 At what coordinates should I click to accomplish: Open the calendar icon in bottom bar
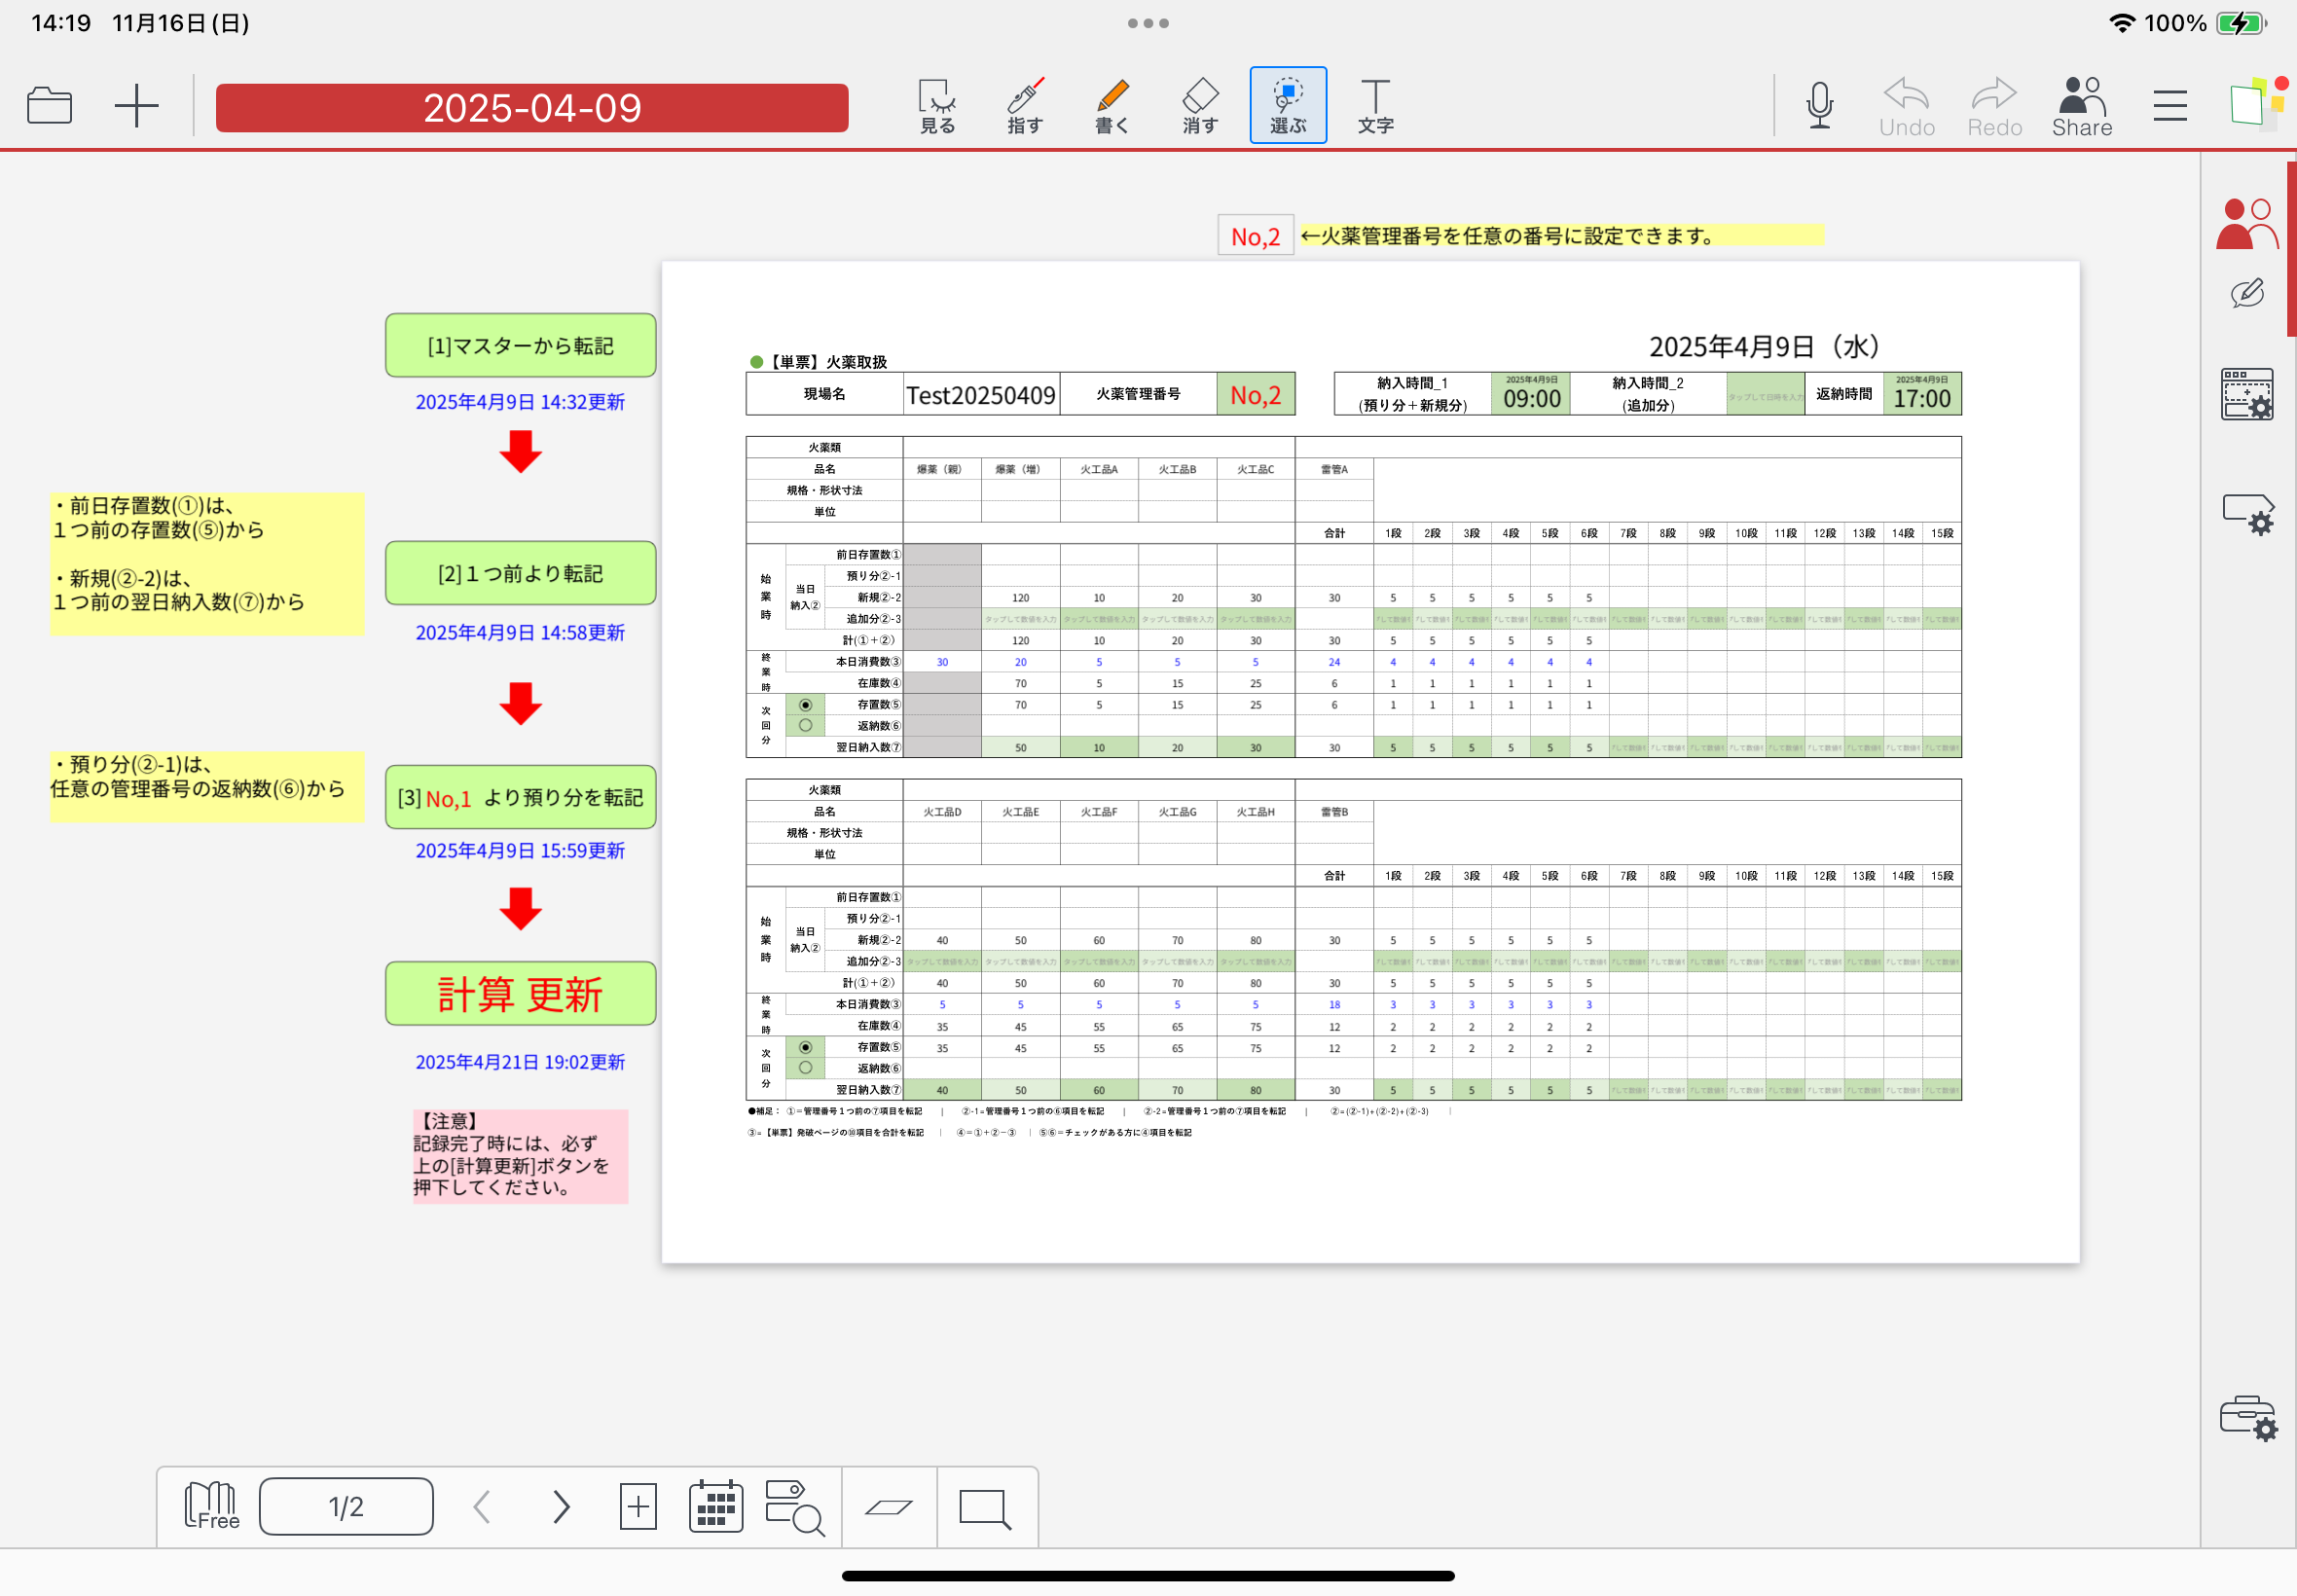(x=715, y=1506)
